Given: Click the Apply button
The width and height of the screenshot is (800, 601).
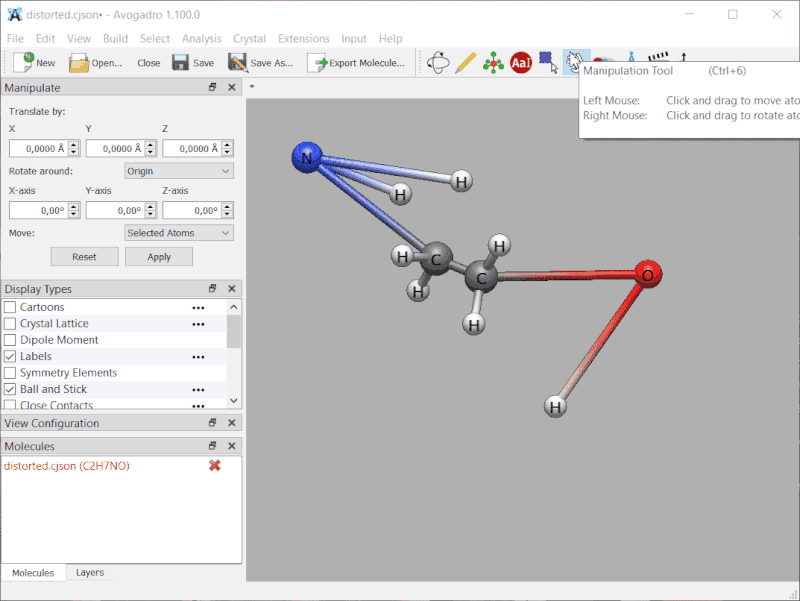Looking at the screenshot, I should [x=159, y=257].
